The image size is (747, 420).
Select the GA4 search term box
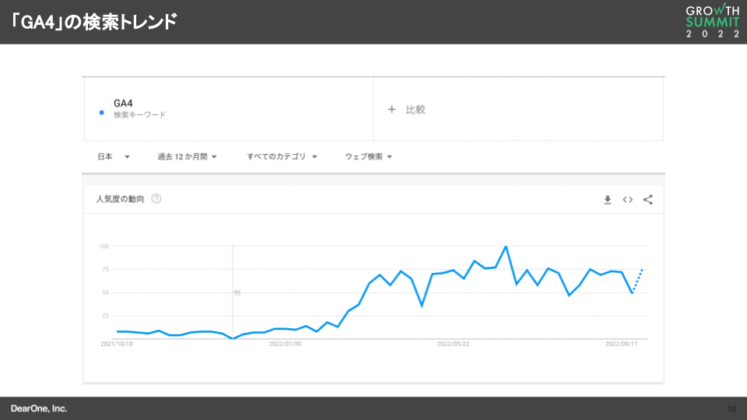pyautogui.click(x=229, y=109)
